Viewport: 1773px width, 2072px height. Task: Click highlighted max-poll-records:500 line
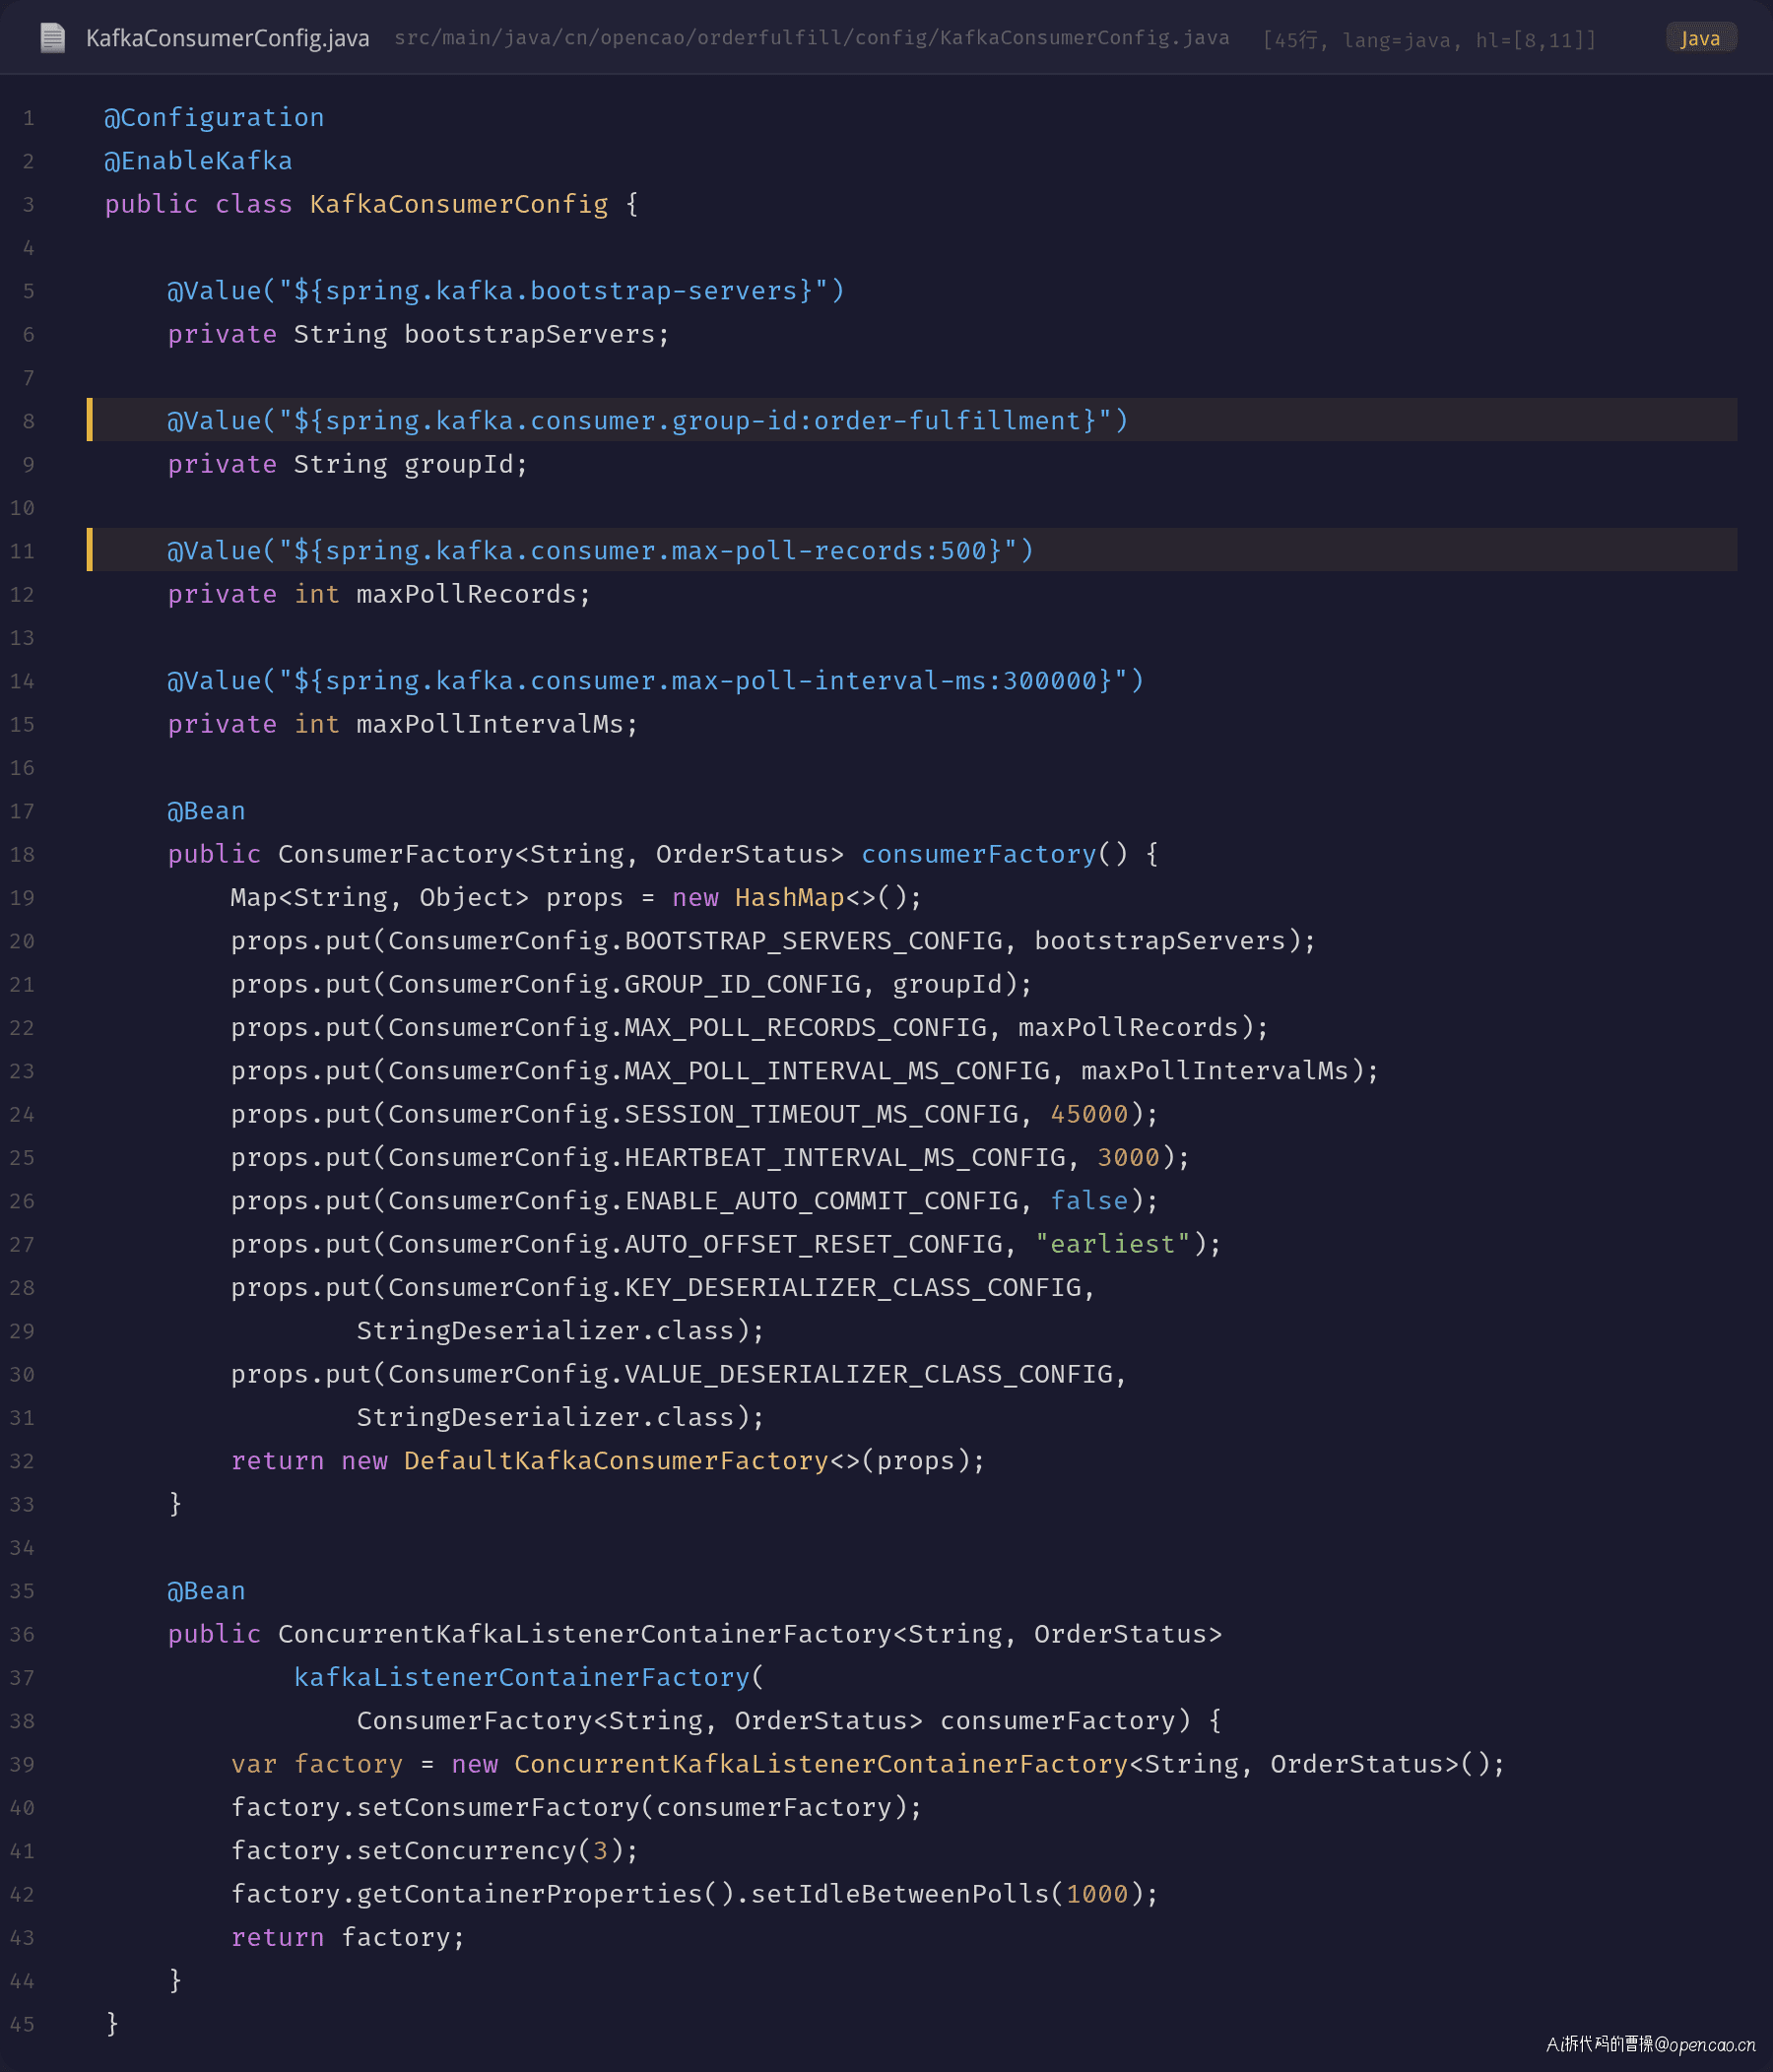[x=912, y=550]
